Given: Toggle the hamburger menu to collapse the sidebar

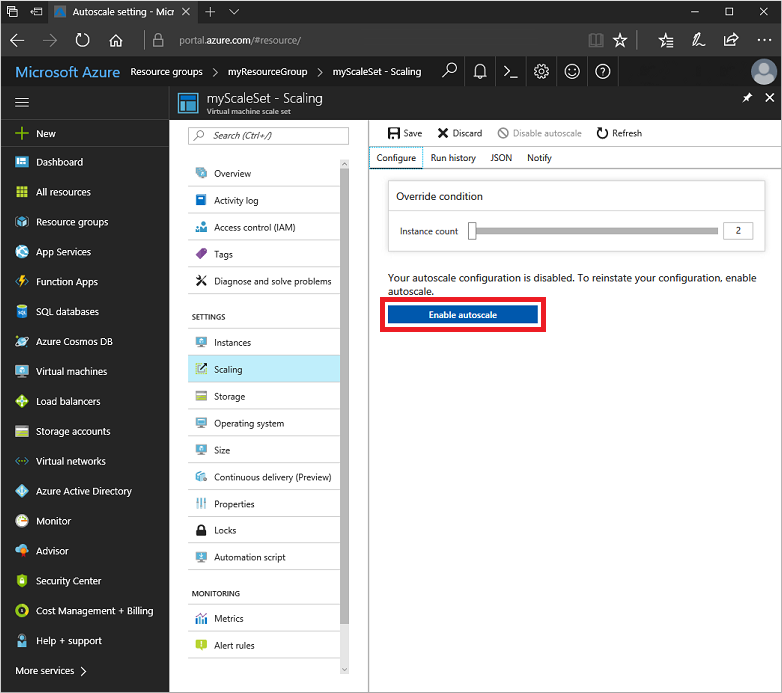Looking at the screenshot, I should 22,102.
